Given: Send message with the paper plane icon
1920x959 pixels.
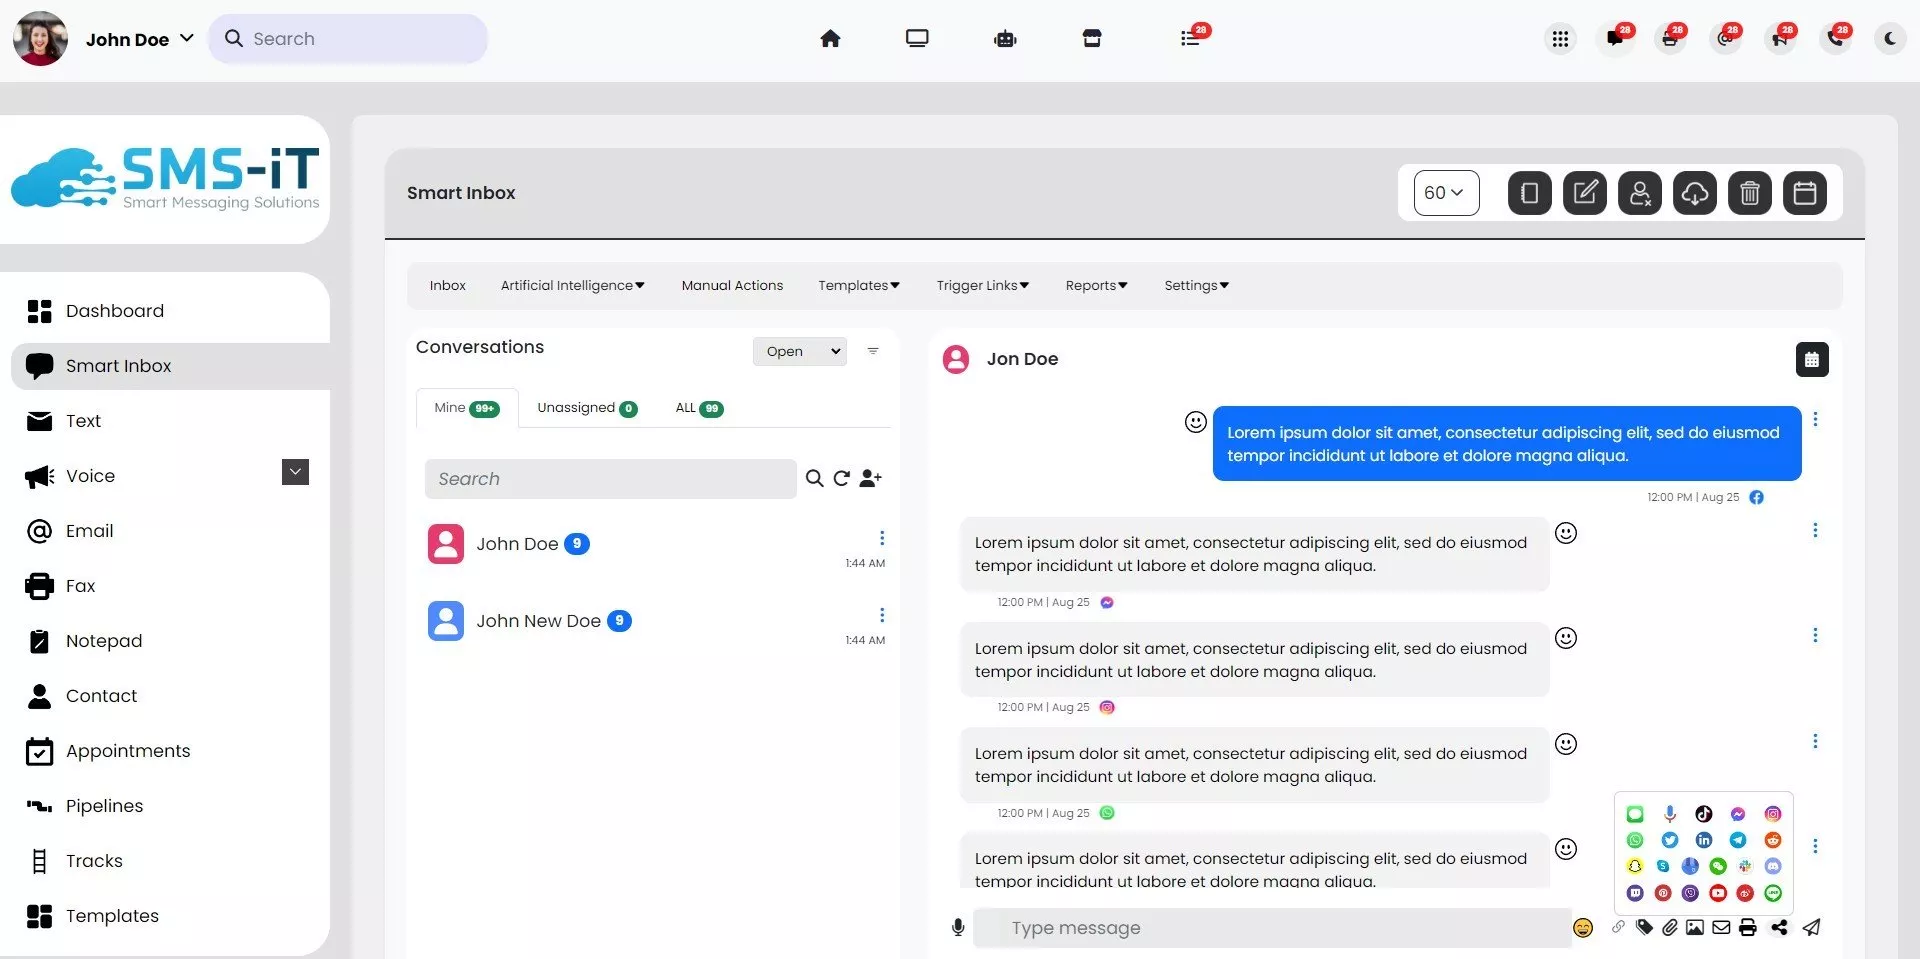Looking at the screenshot, I should click(x=1811, y=928).
